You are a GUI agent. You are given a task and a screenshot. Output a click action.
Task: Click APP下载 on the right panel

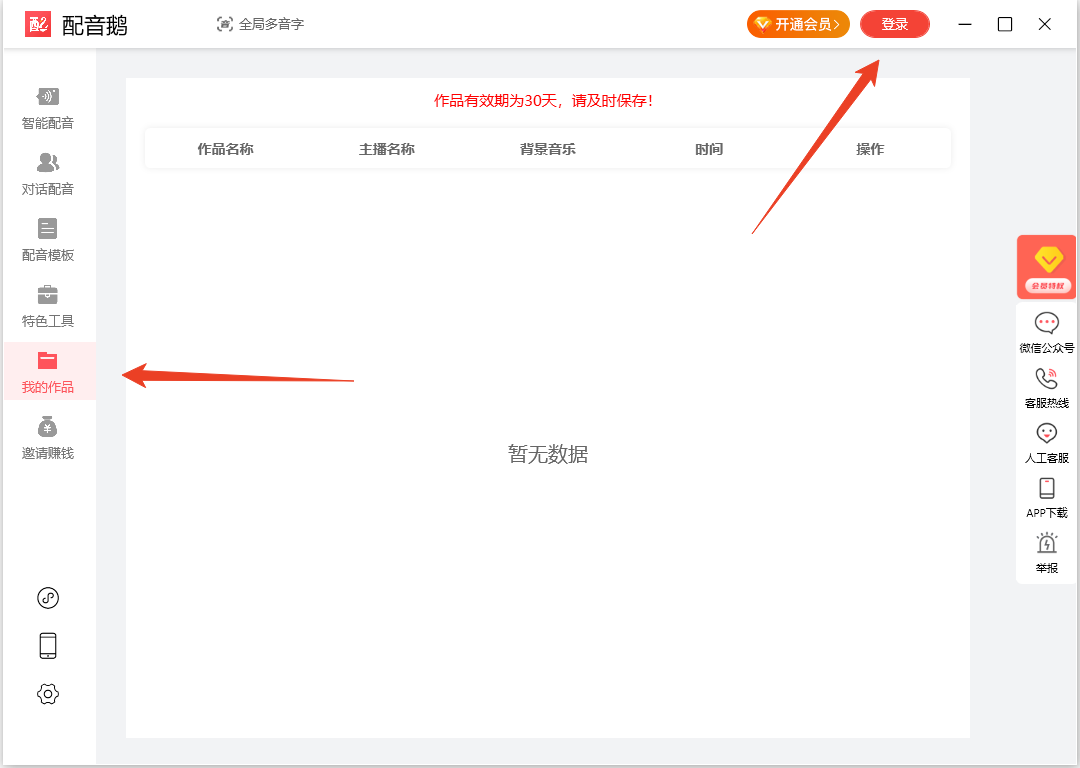pyautogui.click(x=1046, y=498)
